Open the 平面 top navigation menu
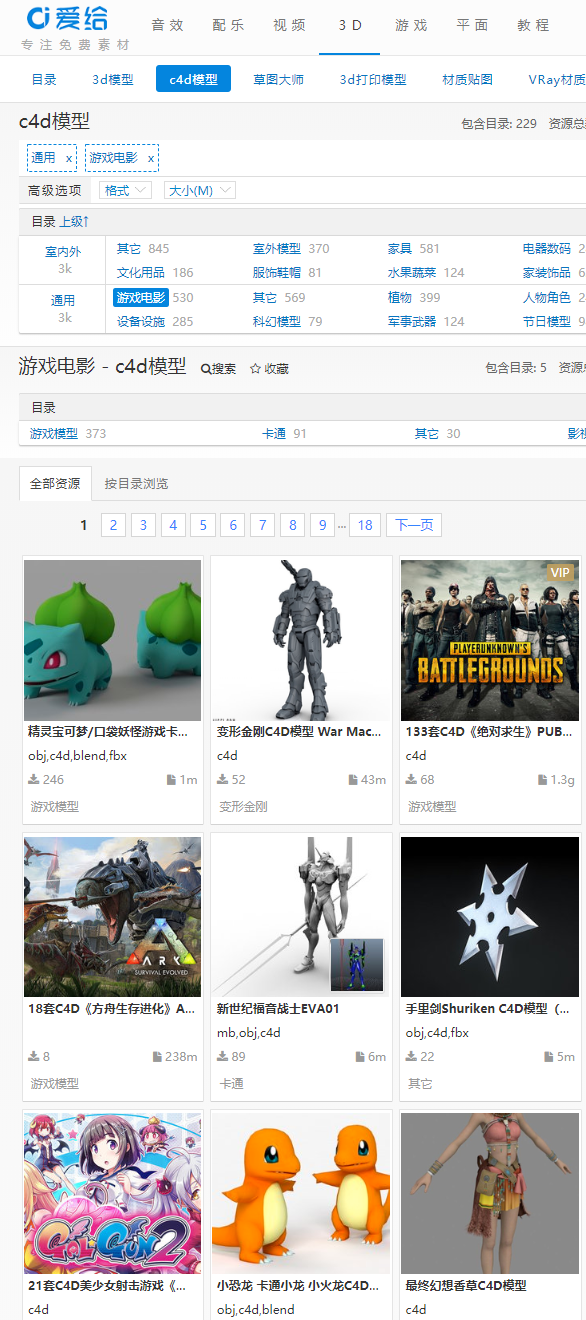The image size is (586, 1320). (x=472, y=25)
